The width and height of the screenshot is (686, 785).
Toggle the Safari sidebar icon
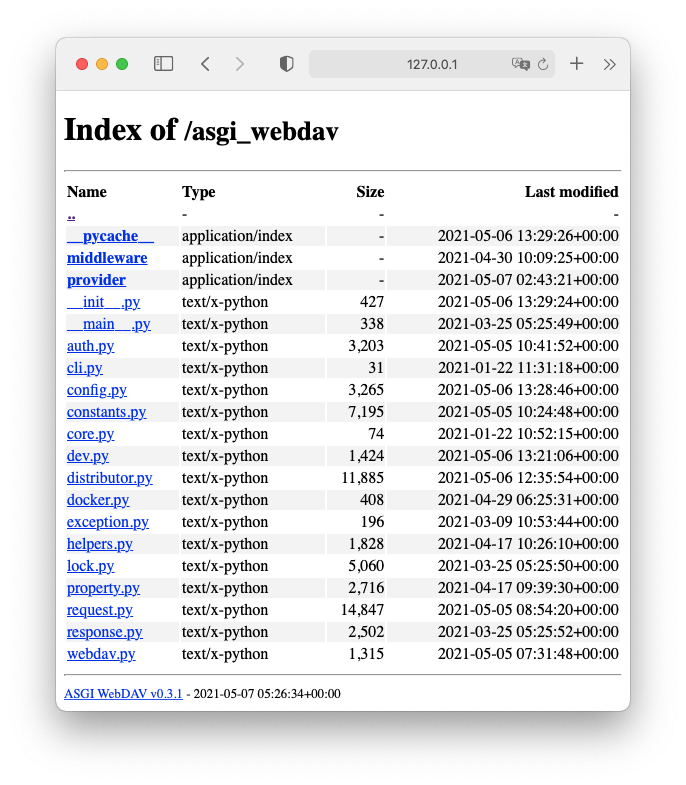click(163, 64)
